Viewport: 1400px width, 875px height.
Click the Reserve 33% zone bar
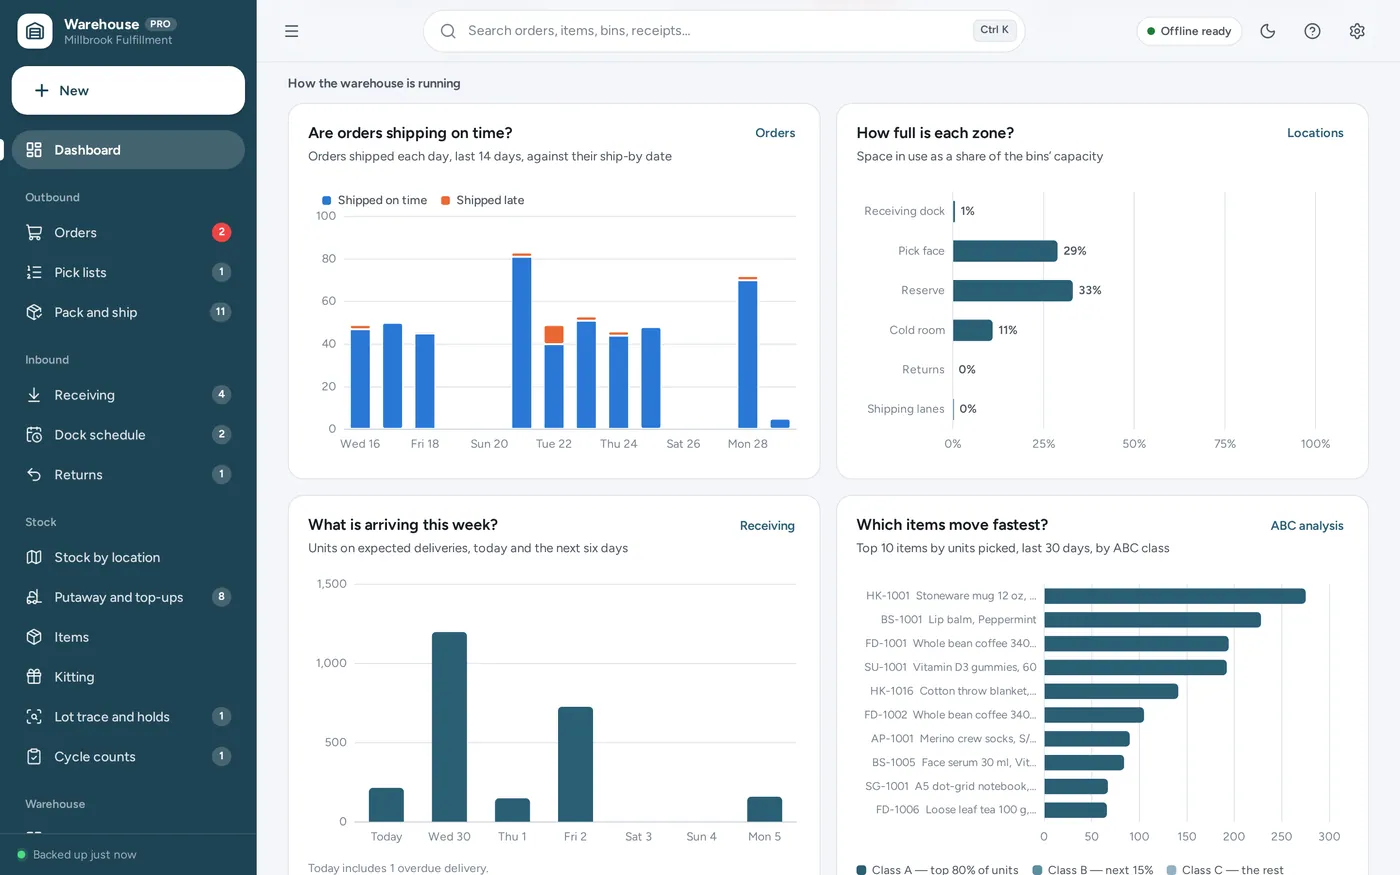tap(1013, 291)
